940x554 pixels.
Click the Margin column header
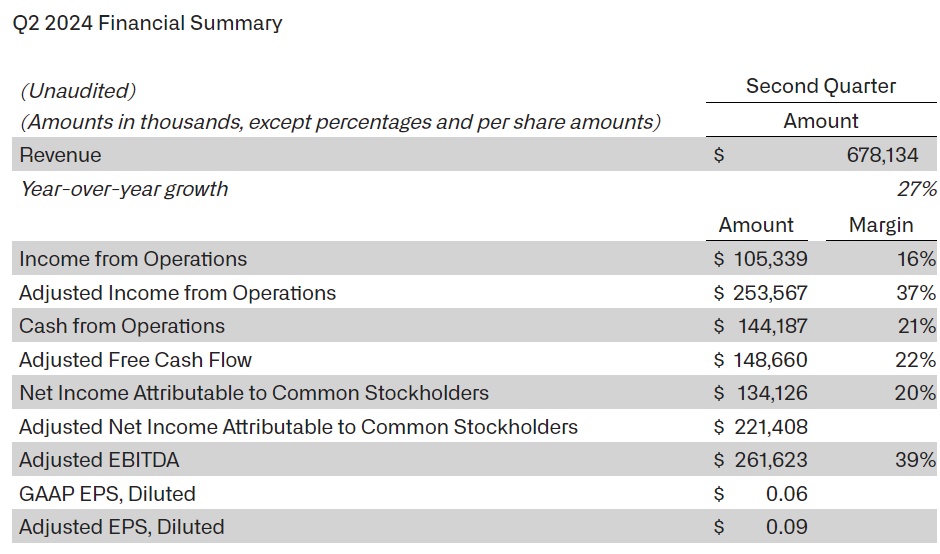(x=880, y=225)
